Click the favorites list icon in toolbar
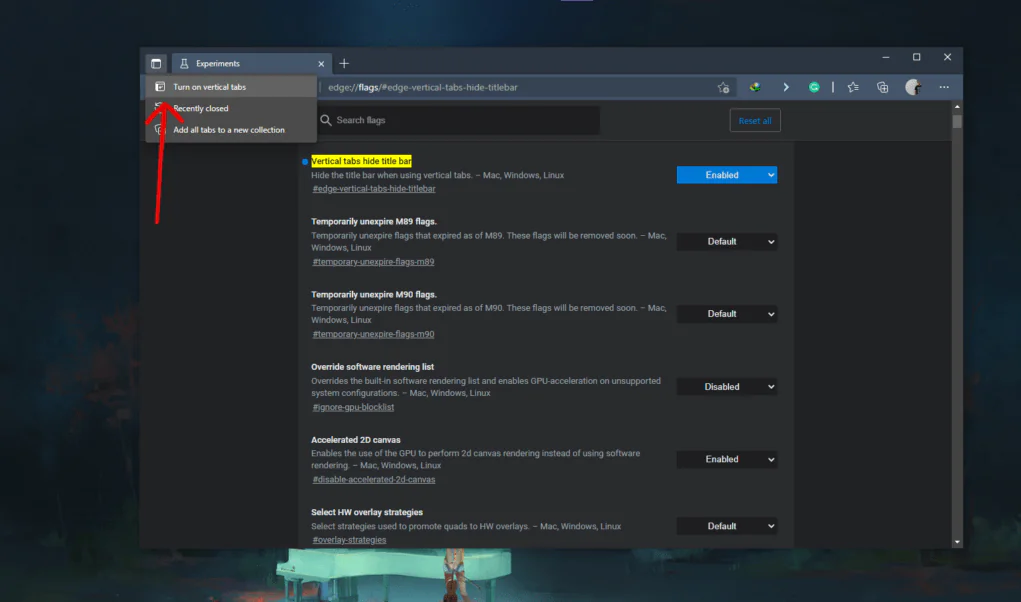The height and width of the screenshot is (602, 1021). point(852,87)
